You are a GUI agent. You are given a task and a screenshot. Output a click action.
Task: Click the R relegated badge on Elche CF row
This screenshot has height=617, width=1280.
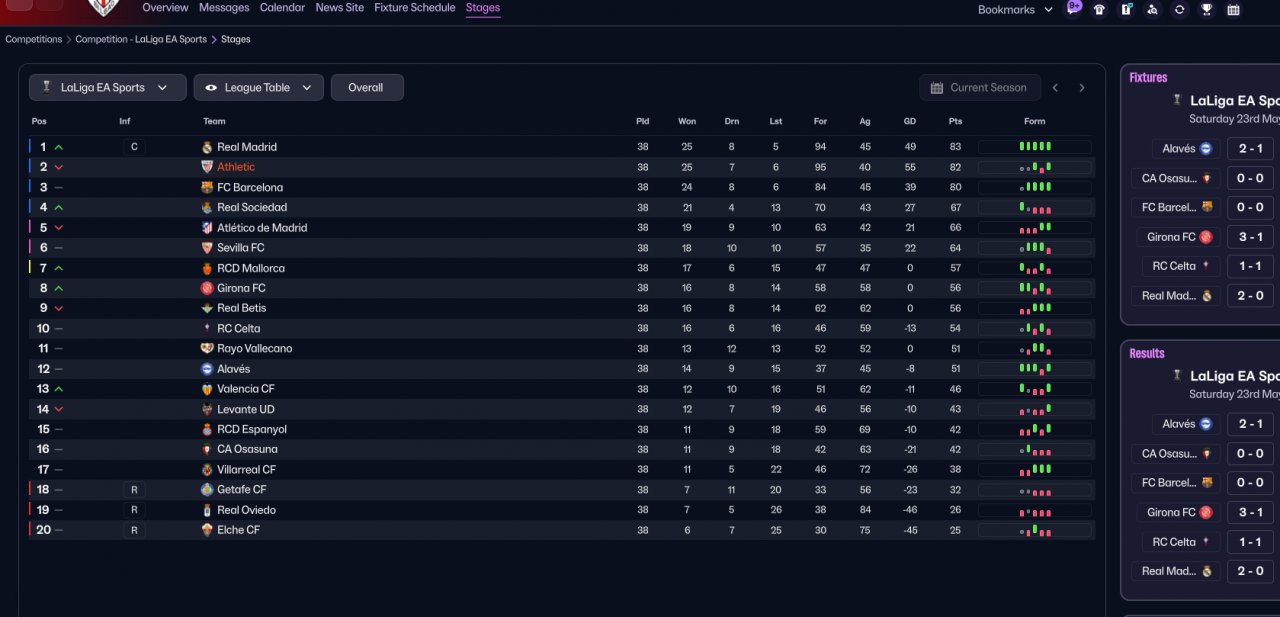point(134,530)
